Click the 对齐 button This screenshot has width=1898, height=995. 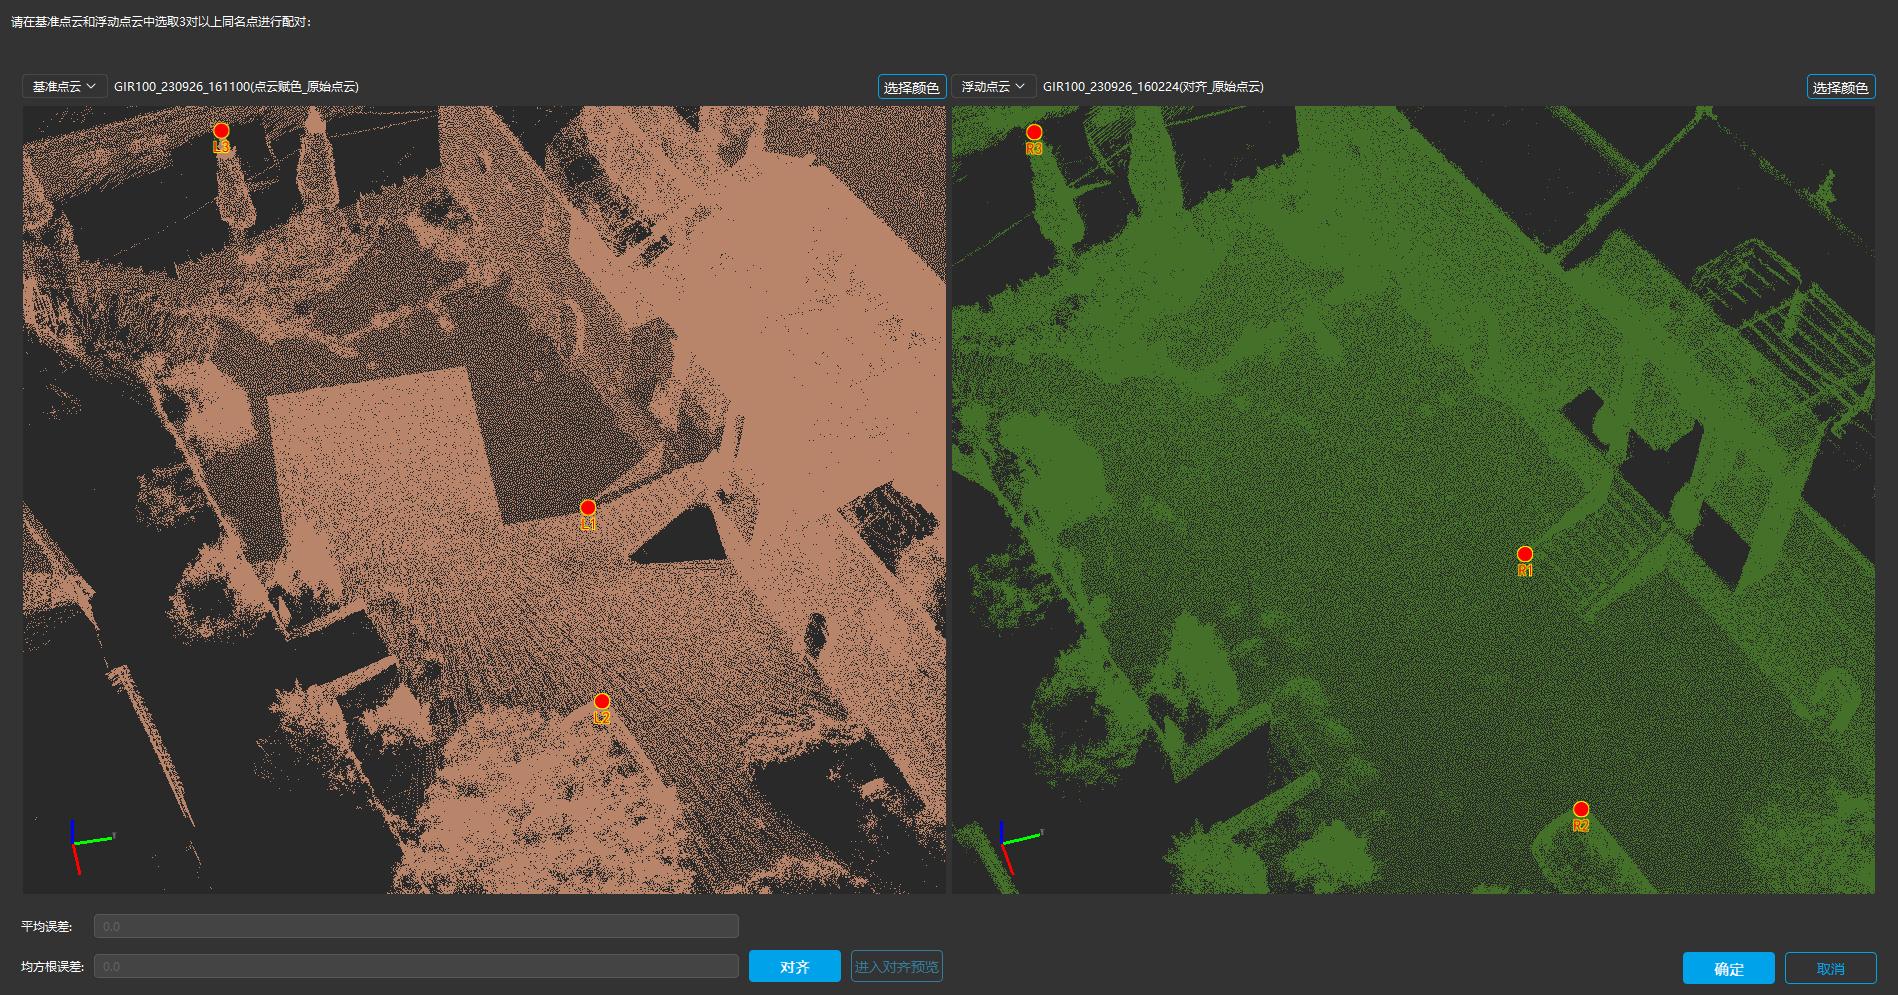tap(795, 967)
